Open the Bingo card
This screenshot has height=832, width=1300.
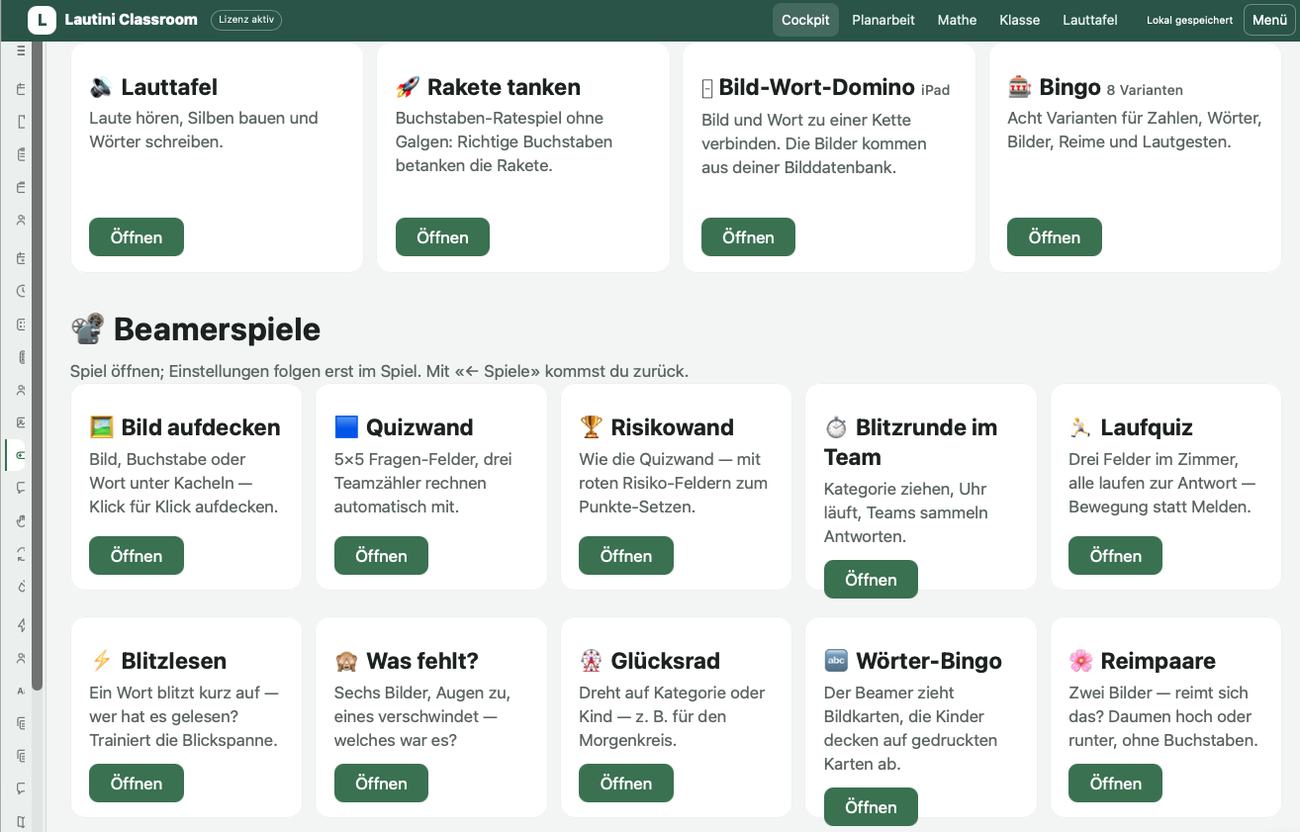click(x=1054, y=237)
